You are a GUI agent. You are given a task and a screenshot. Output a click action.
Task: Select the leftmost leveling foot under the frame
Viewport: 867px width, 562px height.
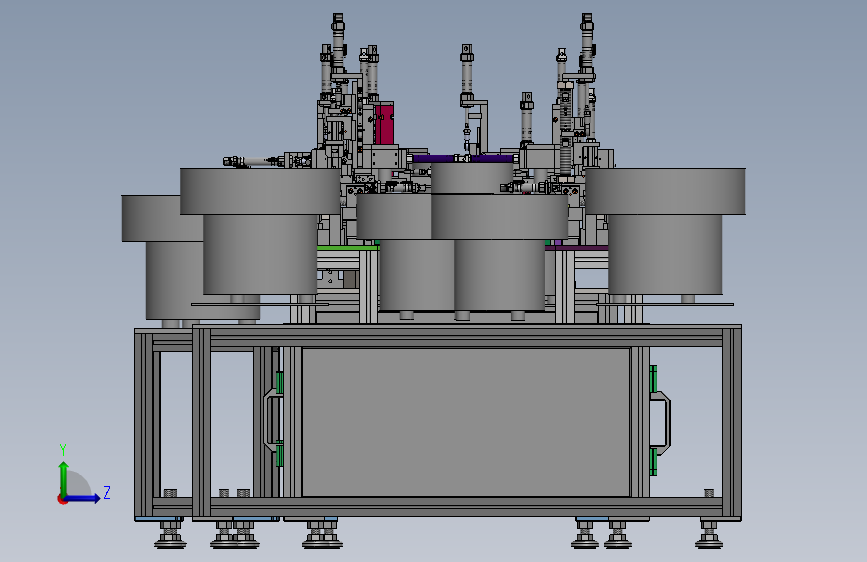point(170,535)
